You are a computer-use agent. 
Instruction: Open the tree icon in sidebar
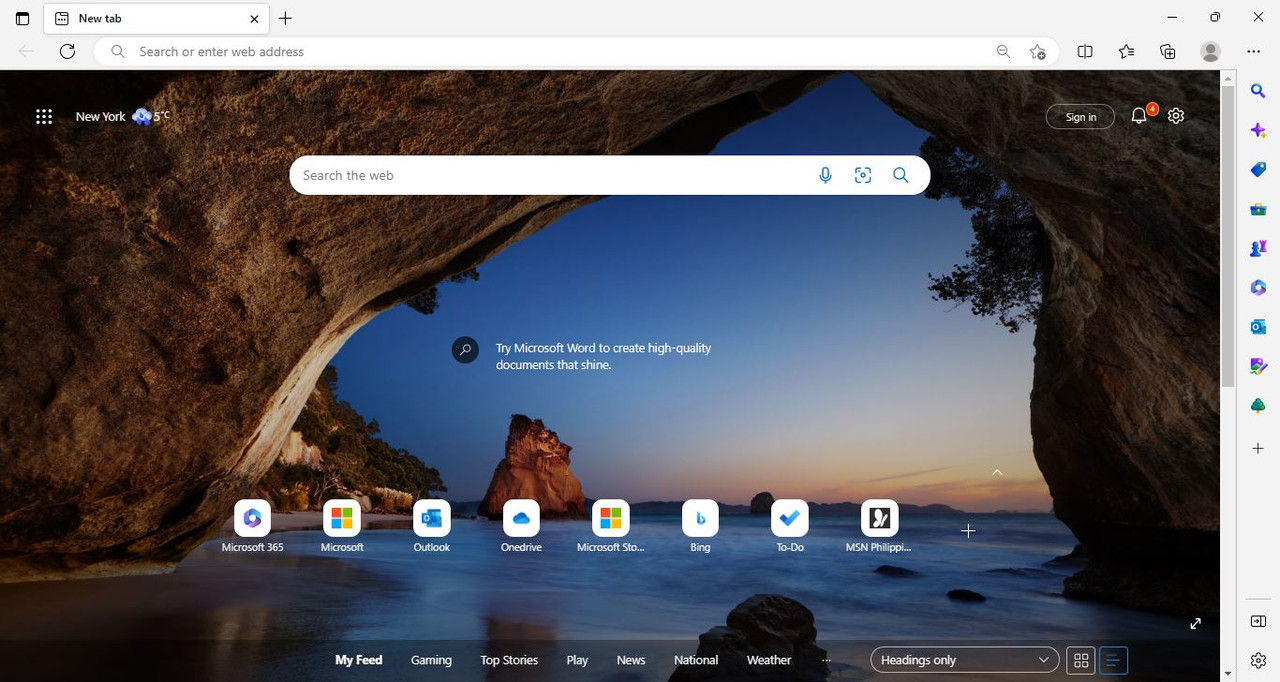click(1258, 405)
